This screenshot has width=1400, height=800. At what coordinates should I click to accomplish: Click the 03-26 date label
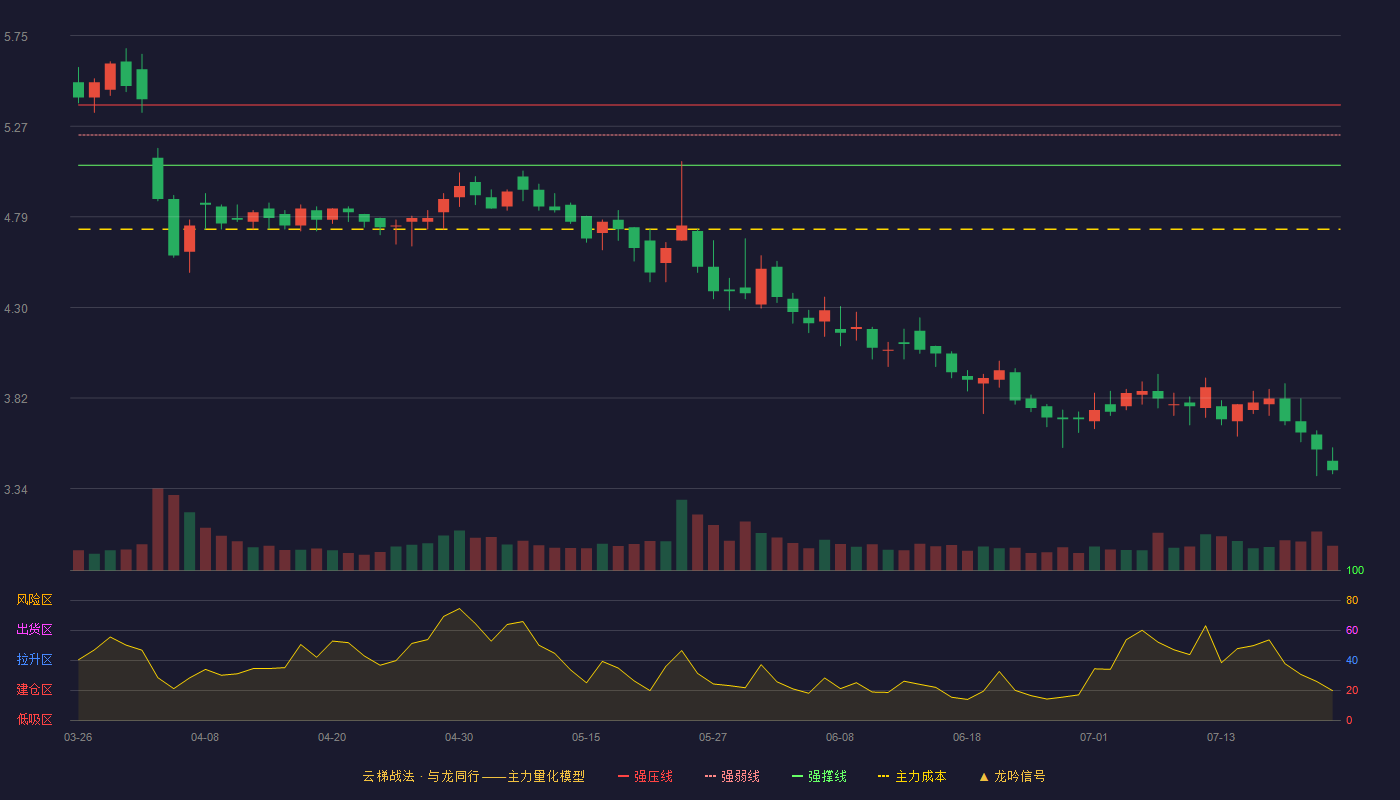pyautogui.click(x=78, y=737)
